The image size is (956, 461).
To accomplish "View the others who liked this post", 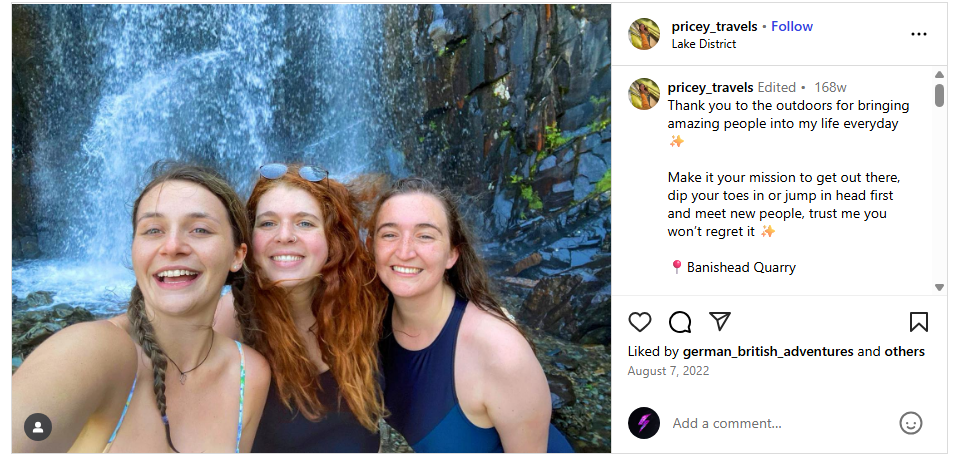I will pos(904,352).
